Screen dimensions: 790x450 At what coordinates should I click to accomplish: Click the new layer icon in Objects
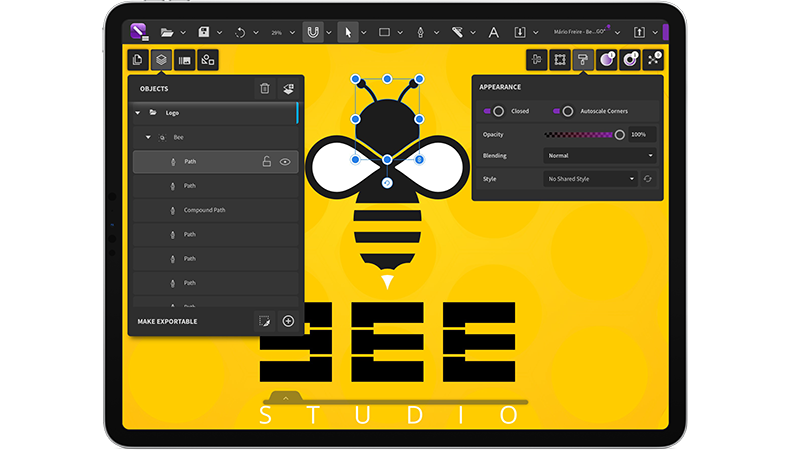(x=288, y=89)
